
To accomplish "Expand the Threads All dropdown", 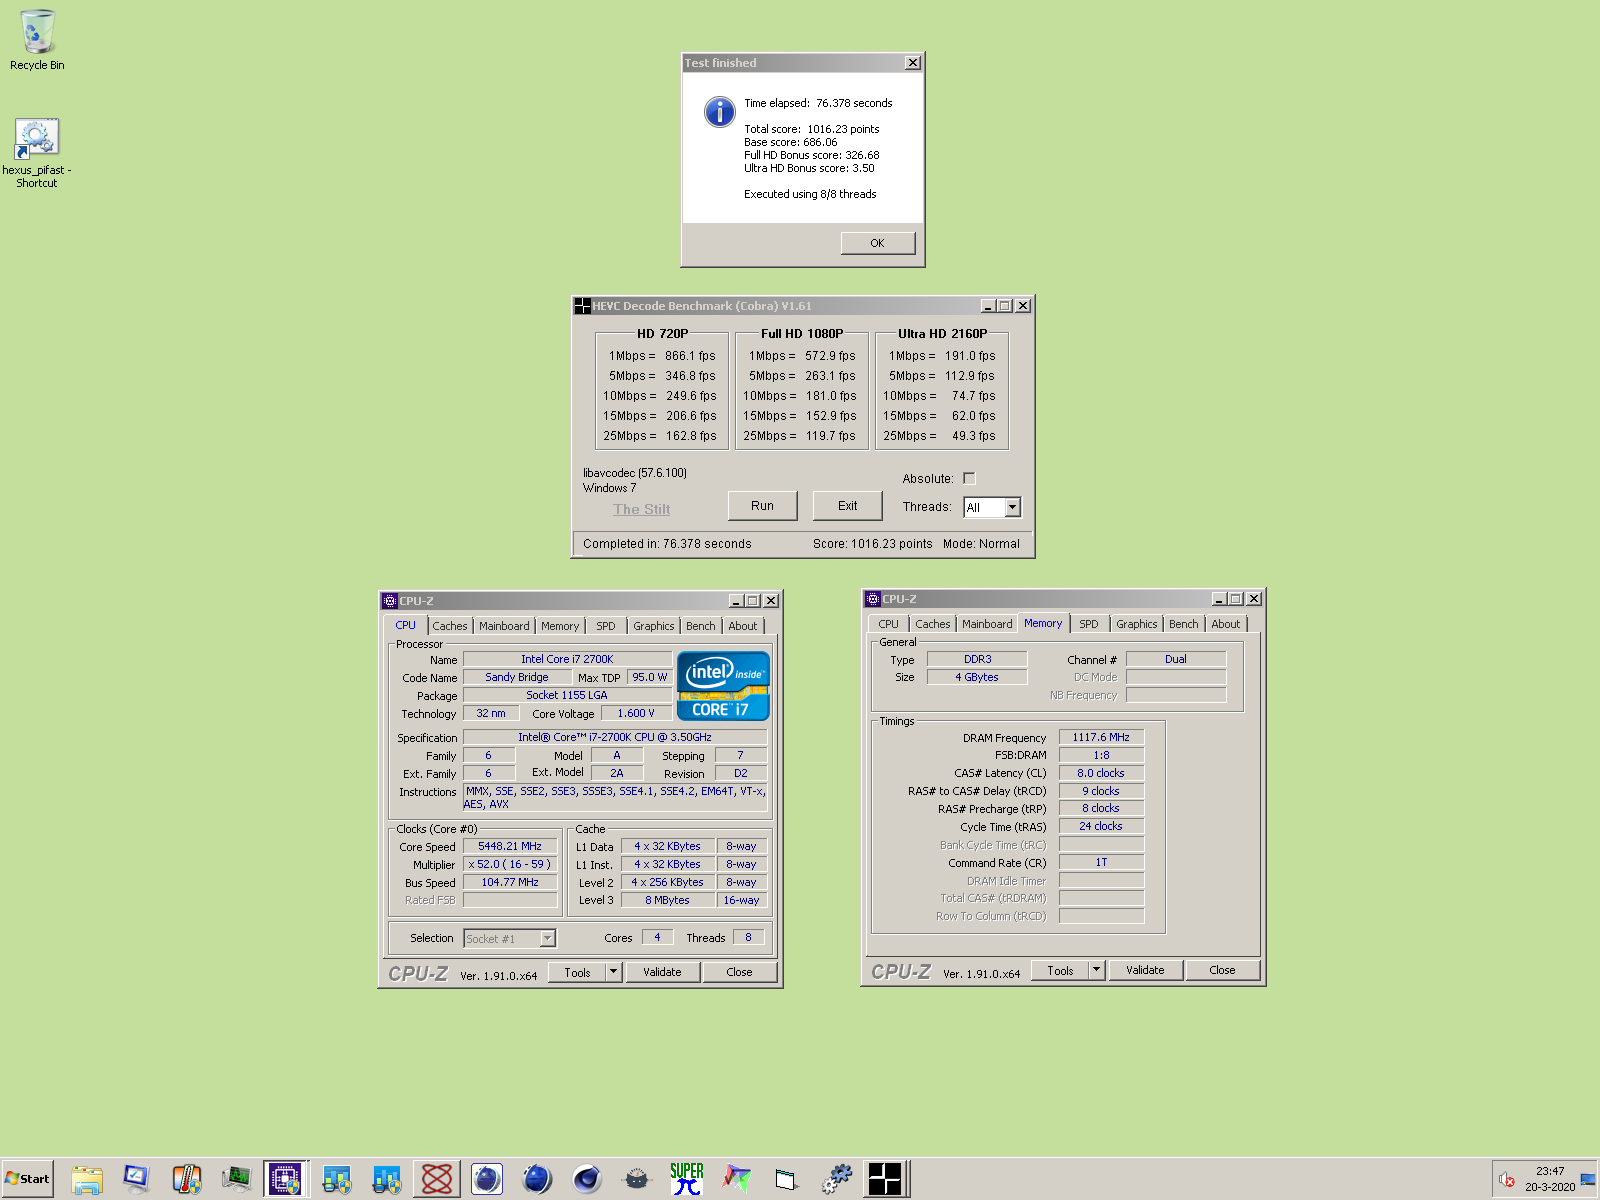I will pyautogui.click(x=1012, y=508).
